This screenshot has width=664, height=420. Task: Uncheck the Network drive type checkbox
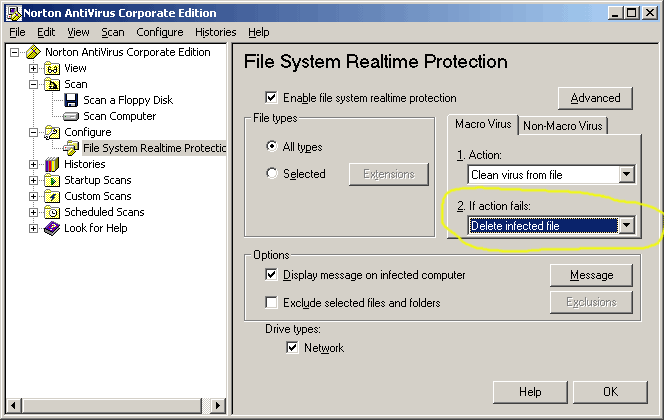tap(292, 348)
